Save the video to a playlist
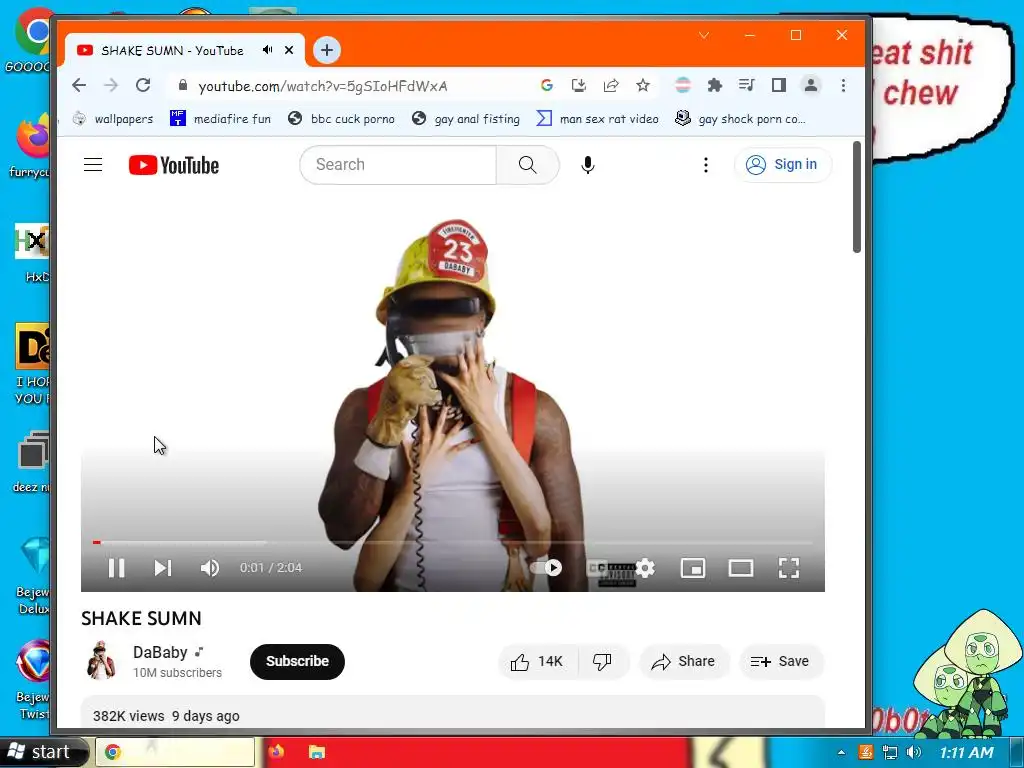This screenshot has height=768, width=1024. [x=781, y=662]
